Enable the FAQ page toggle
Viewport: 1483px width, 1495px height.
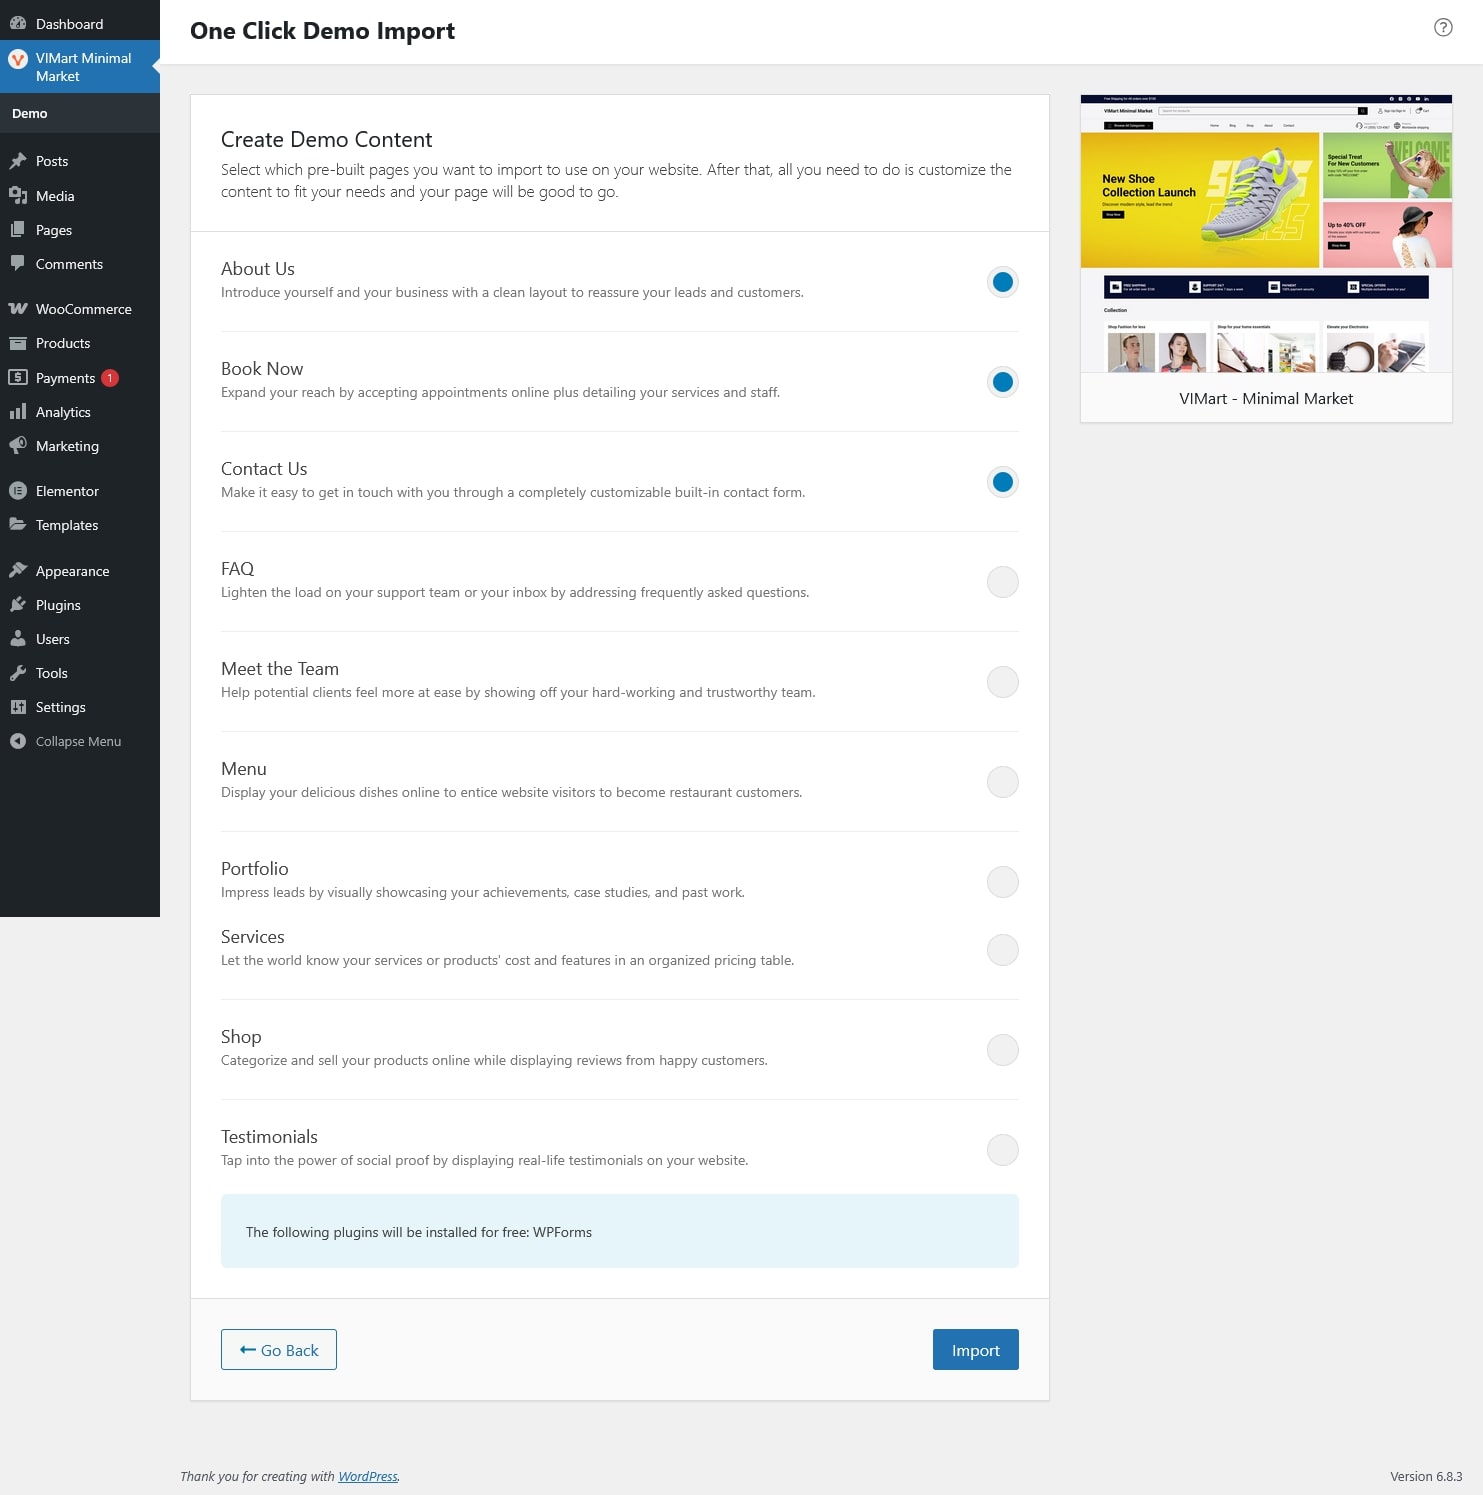pos(1002,582)
